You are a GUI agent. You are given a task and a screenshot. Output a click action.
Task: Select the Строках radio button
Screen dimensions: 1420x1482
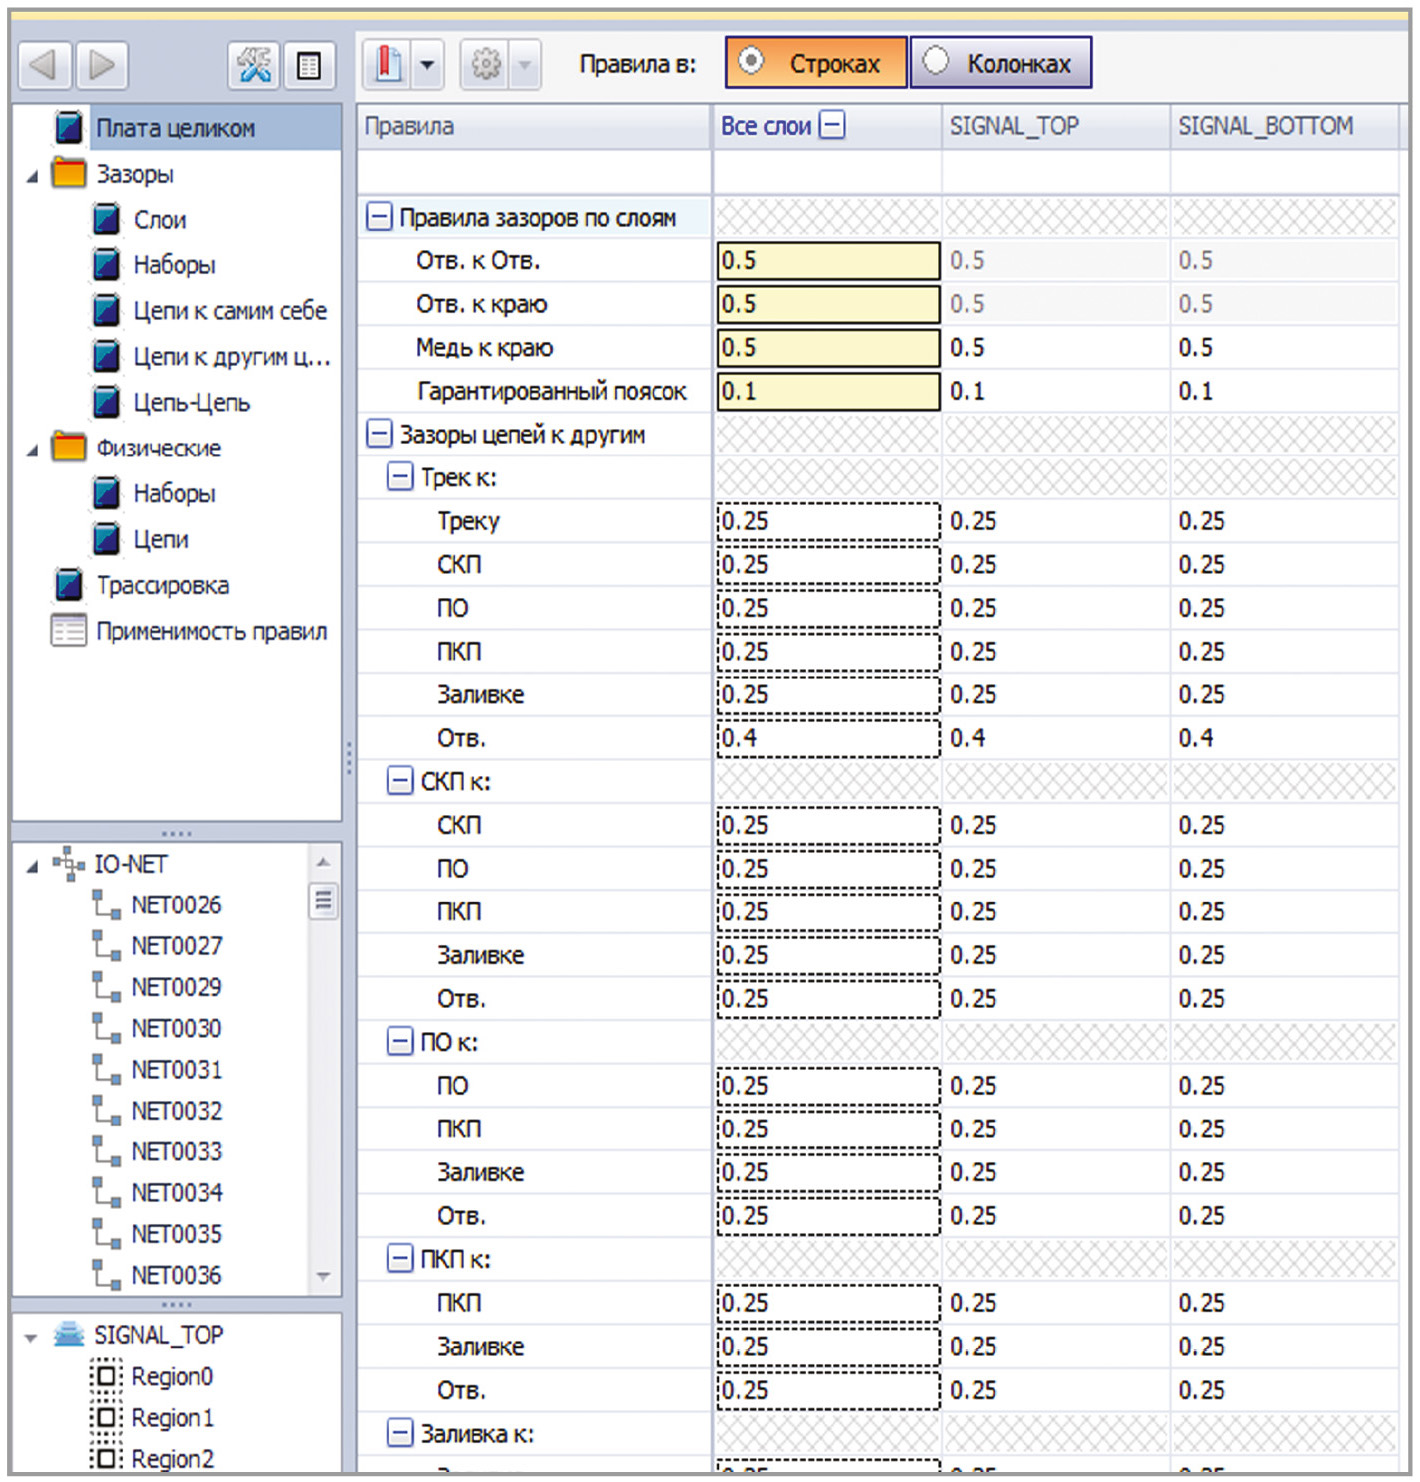click(x=751, y=62)
